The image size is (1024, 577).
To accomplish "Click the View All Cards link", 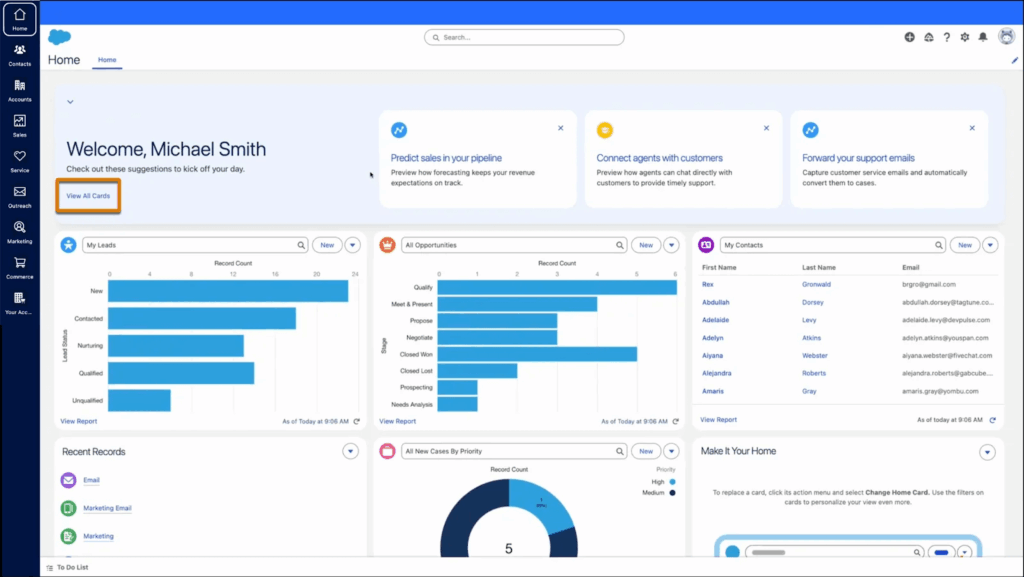I will (x=88, y=196).
